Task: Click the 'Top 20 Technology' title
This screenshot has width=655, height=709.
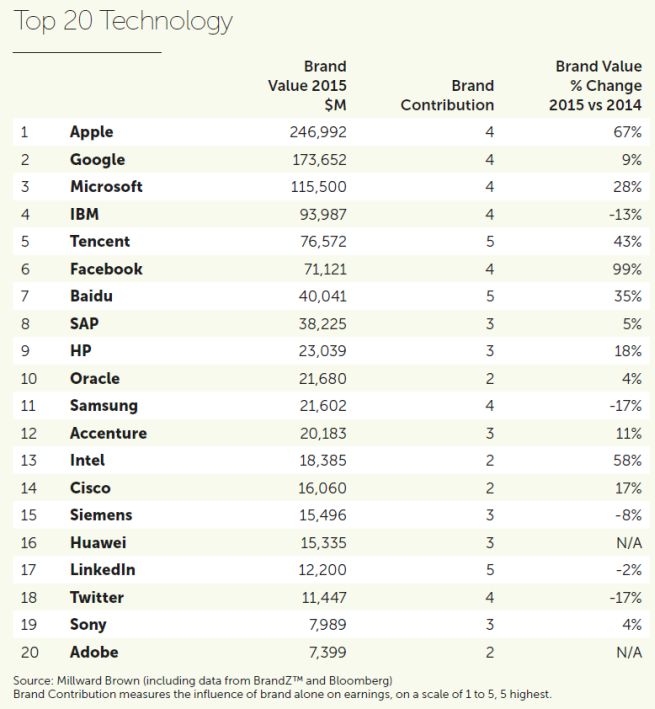Action: click(123, 21)
